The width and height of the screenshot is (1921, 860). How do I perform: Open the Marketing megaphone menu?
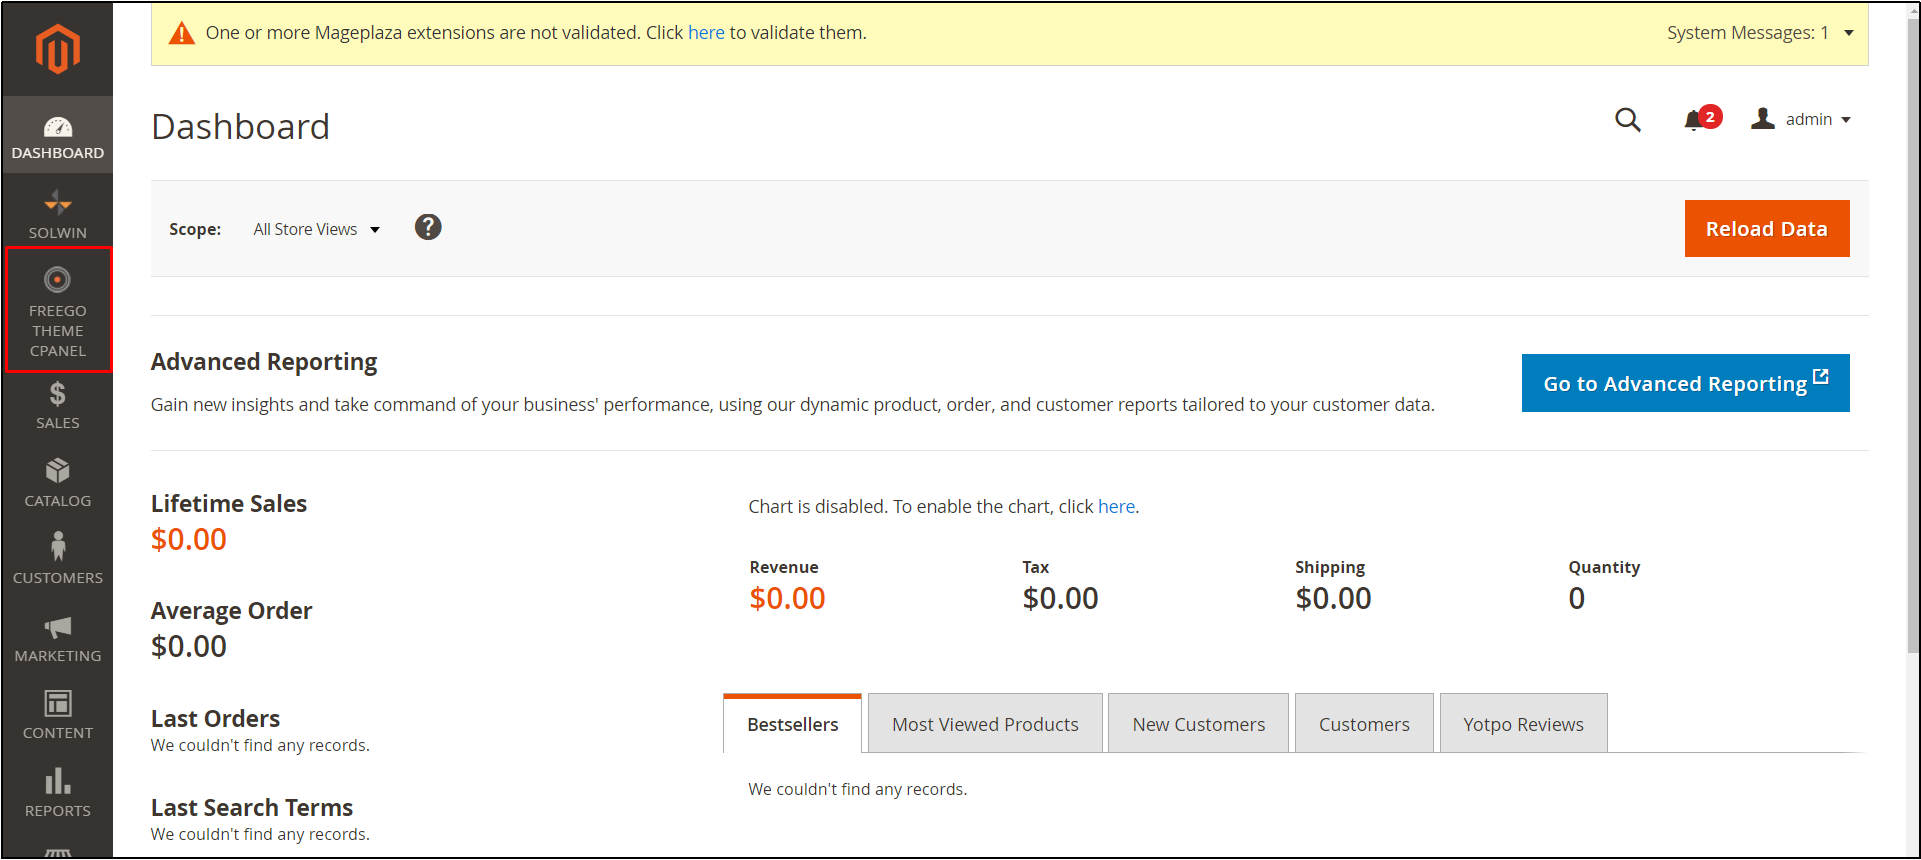[57, 638]
